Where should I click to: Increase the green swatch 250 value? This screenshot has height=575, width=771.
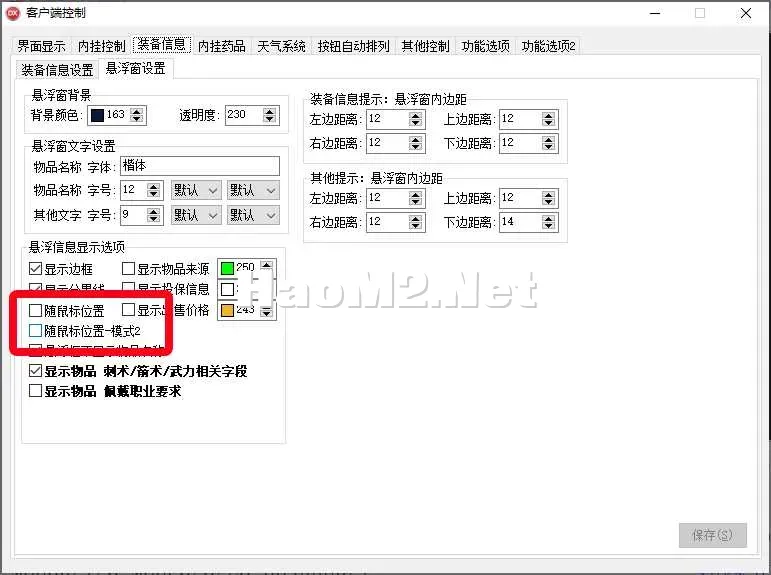267,265
